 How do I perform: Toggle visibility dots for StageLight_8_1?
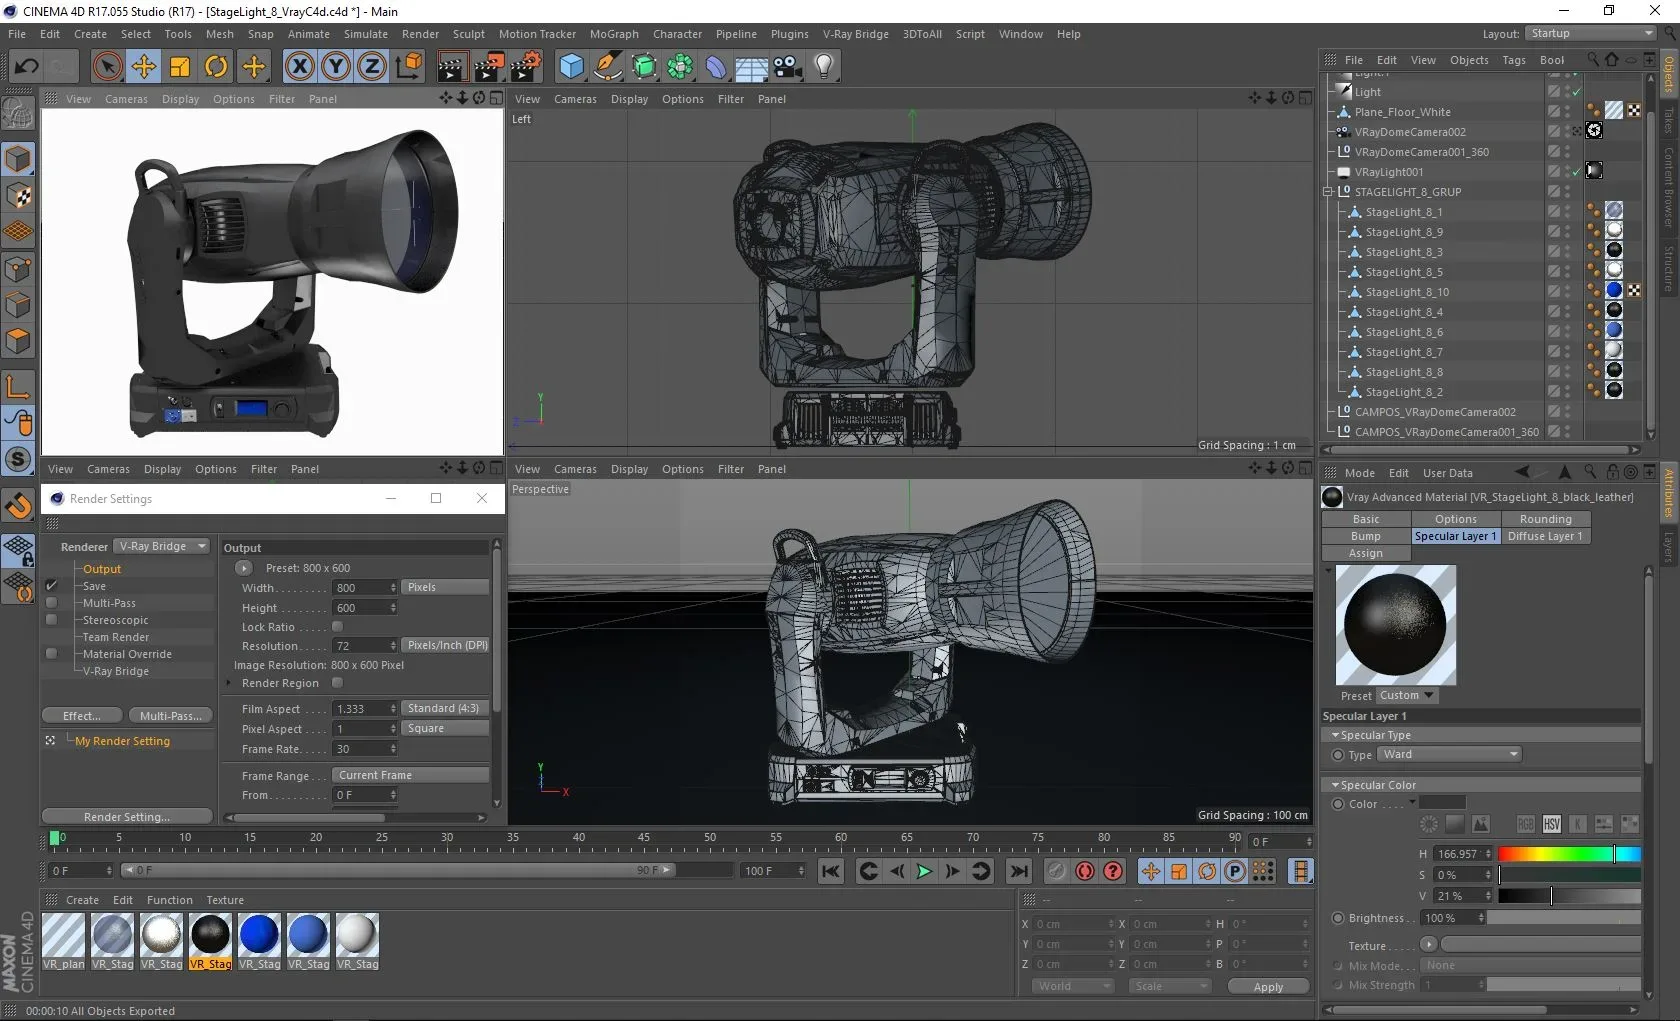(1567, 212)
